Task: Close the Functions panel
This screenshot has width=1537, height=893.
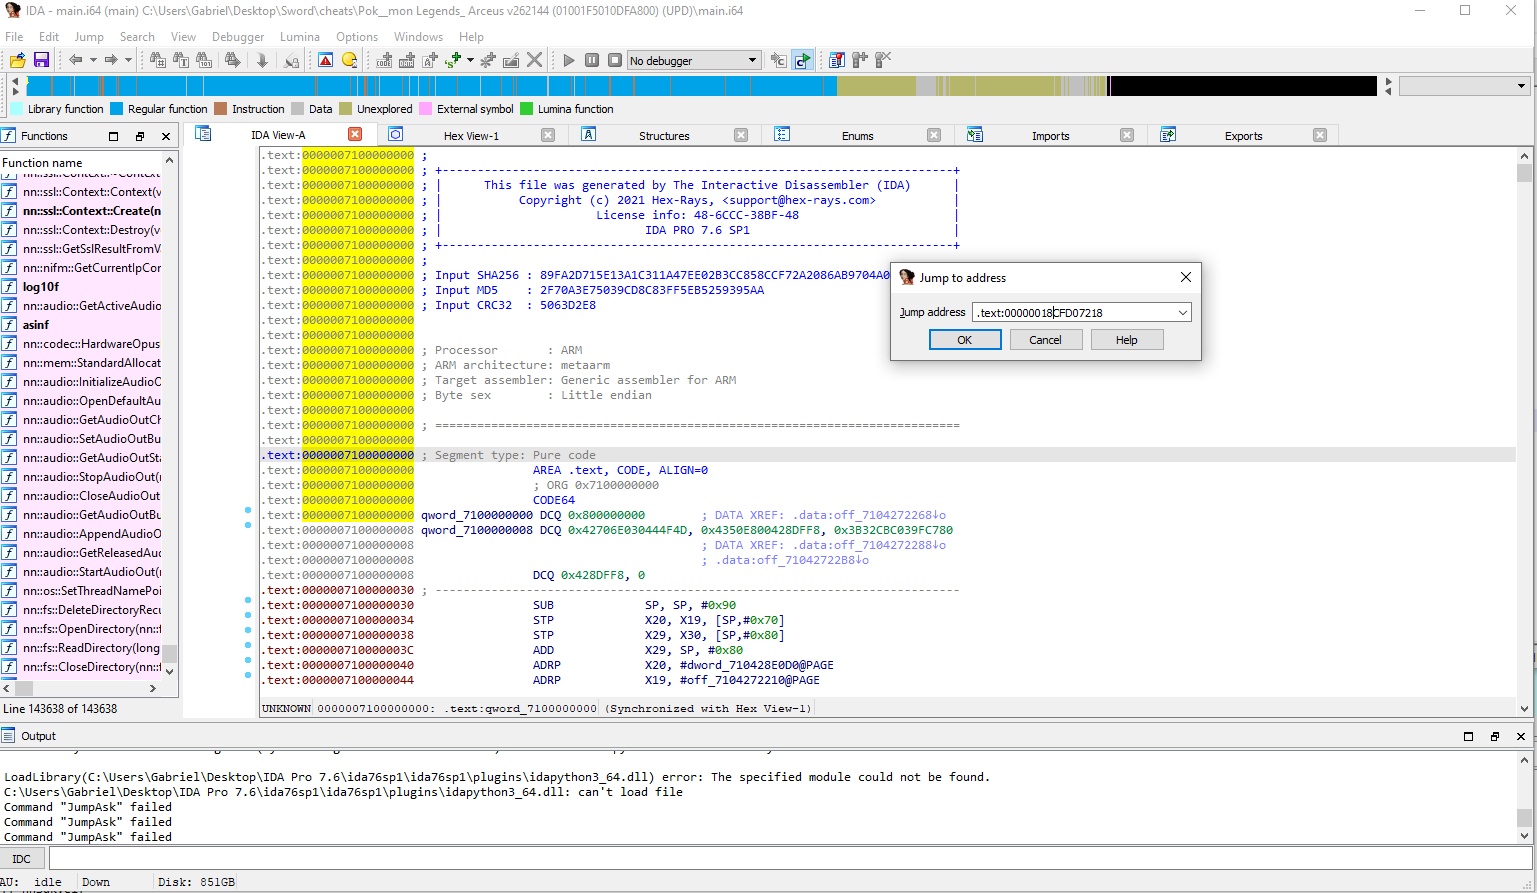Action: (166, 136)
